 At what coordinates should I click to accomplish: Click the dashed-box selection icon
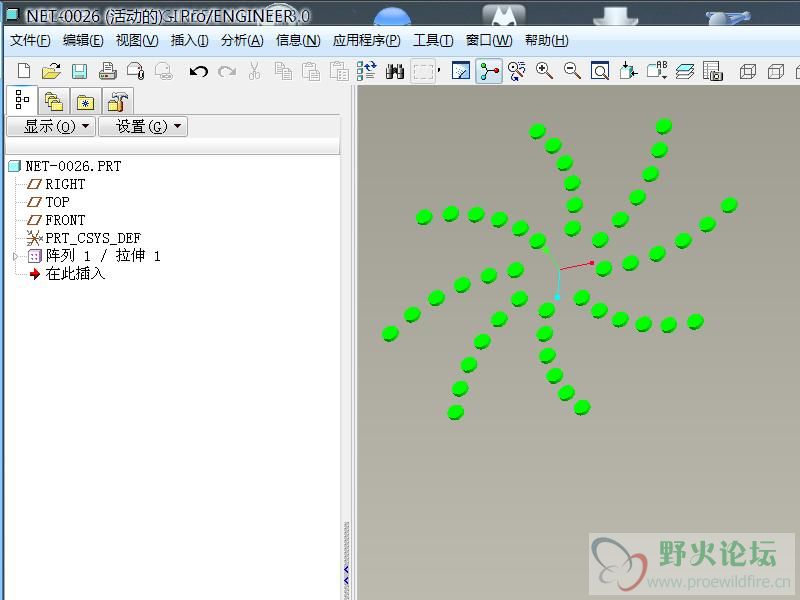(423, 71)
